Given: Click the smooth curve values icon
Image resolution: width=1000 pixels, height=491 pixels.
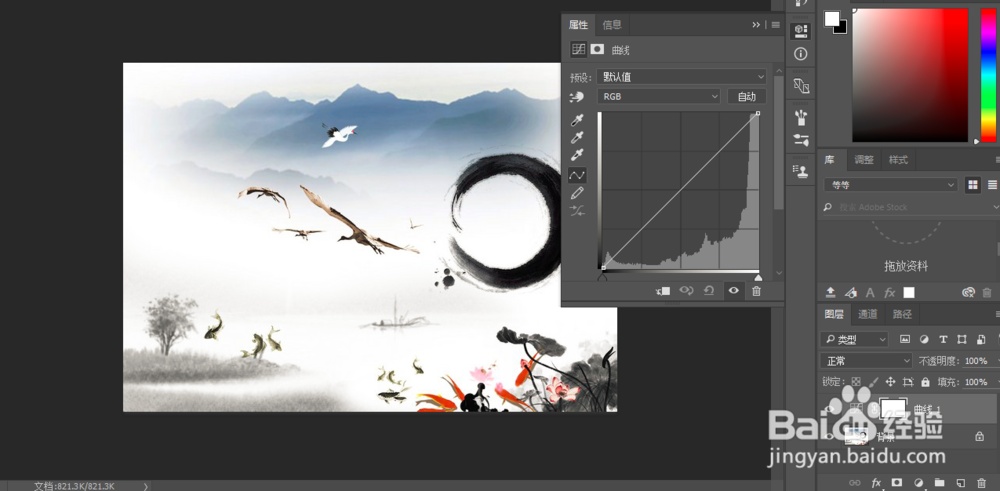Looking at the screenshot, I should click(577, 210).
